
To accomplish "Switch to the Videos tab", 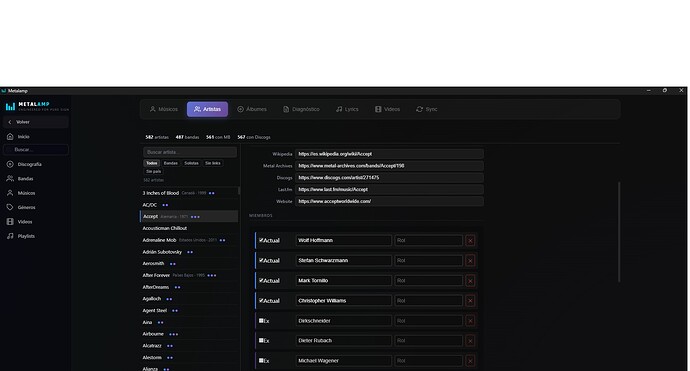I will (388, 109).
